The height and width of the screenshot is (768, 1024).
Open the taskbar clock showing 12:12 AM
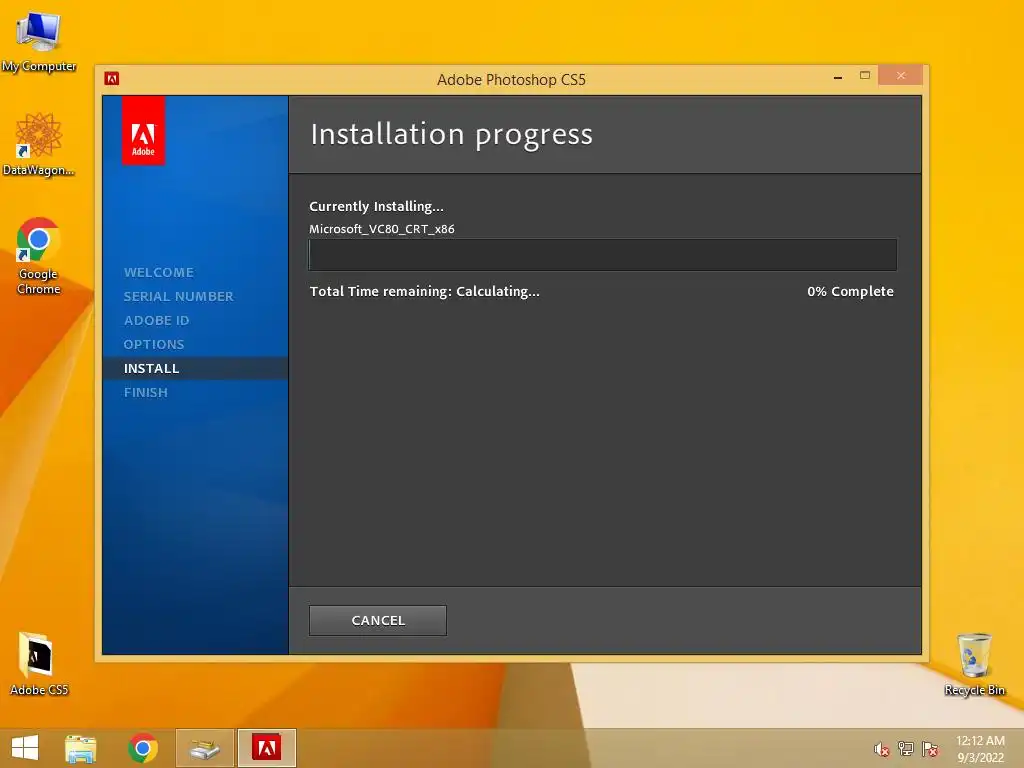point(980,749)
